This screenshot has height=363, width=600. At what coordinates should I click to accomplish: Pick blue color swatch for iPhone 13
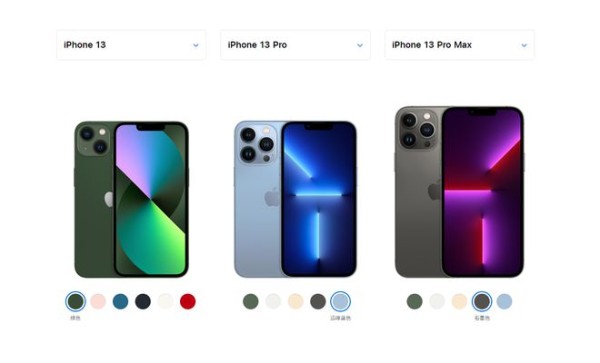point(121,301)
